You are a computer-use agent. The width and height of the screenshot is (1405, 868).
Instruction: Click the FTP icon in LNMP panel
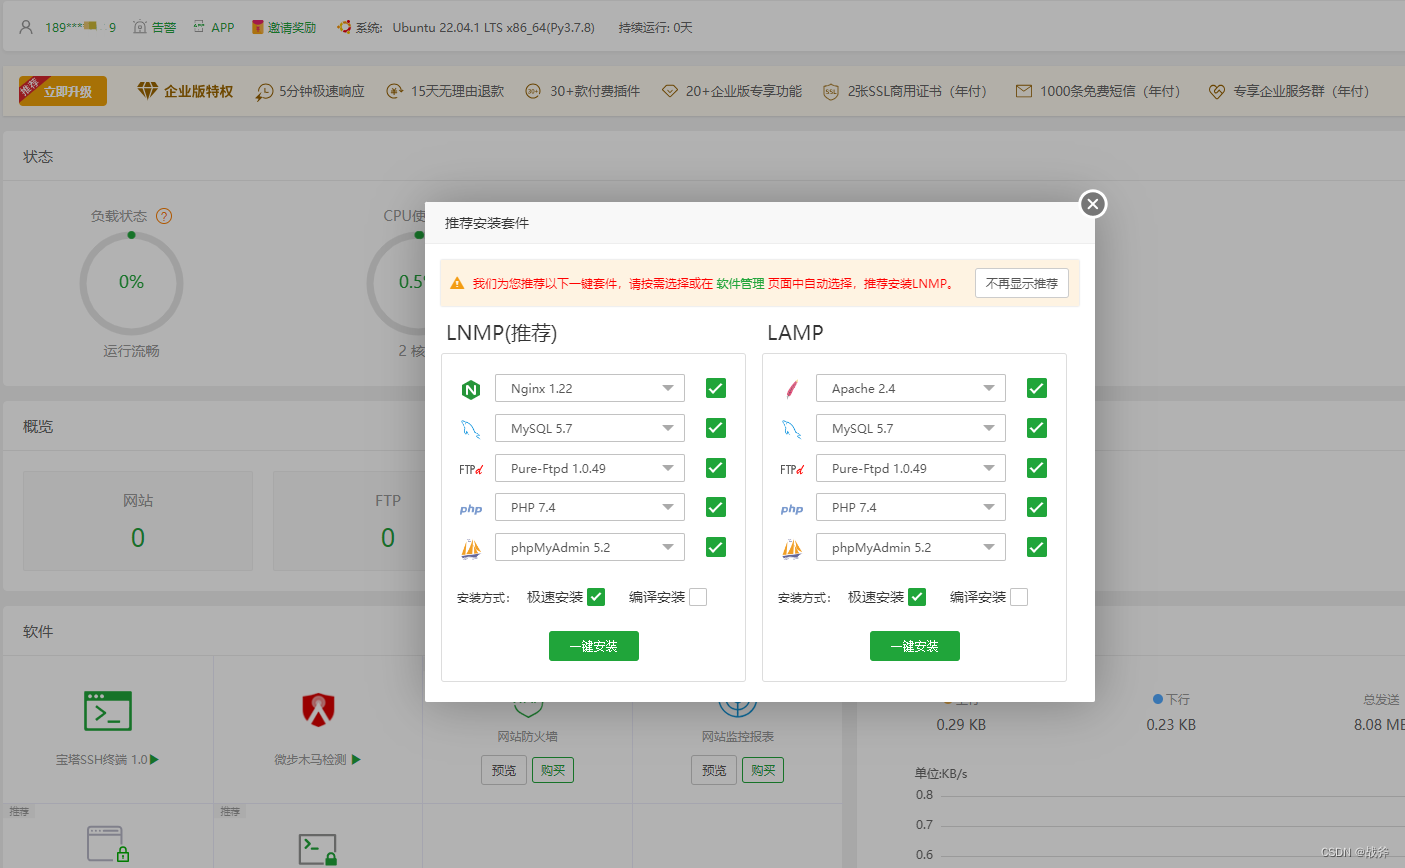[471, 469]
